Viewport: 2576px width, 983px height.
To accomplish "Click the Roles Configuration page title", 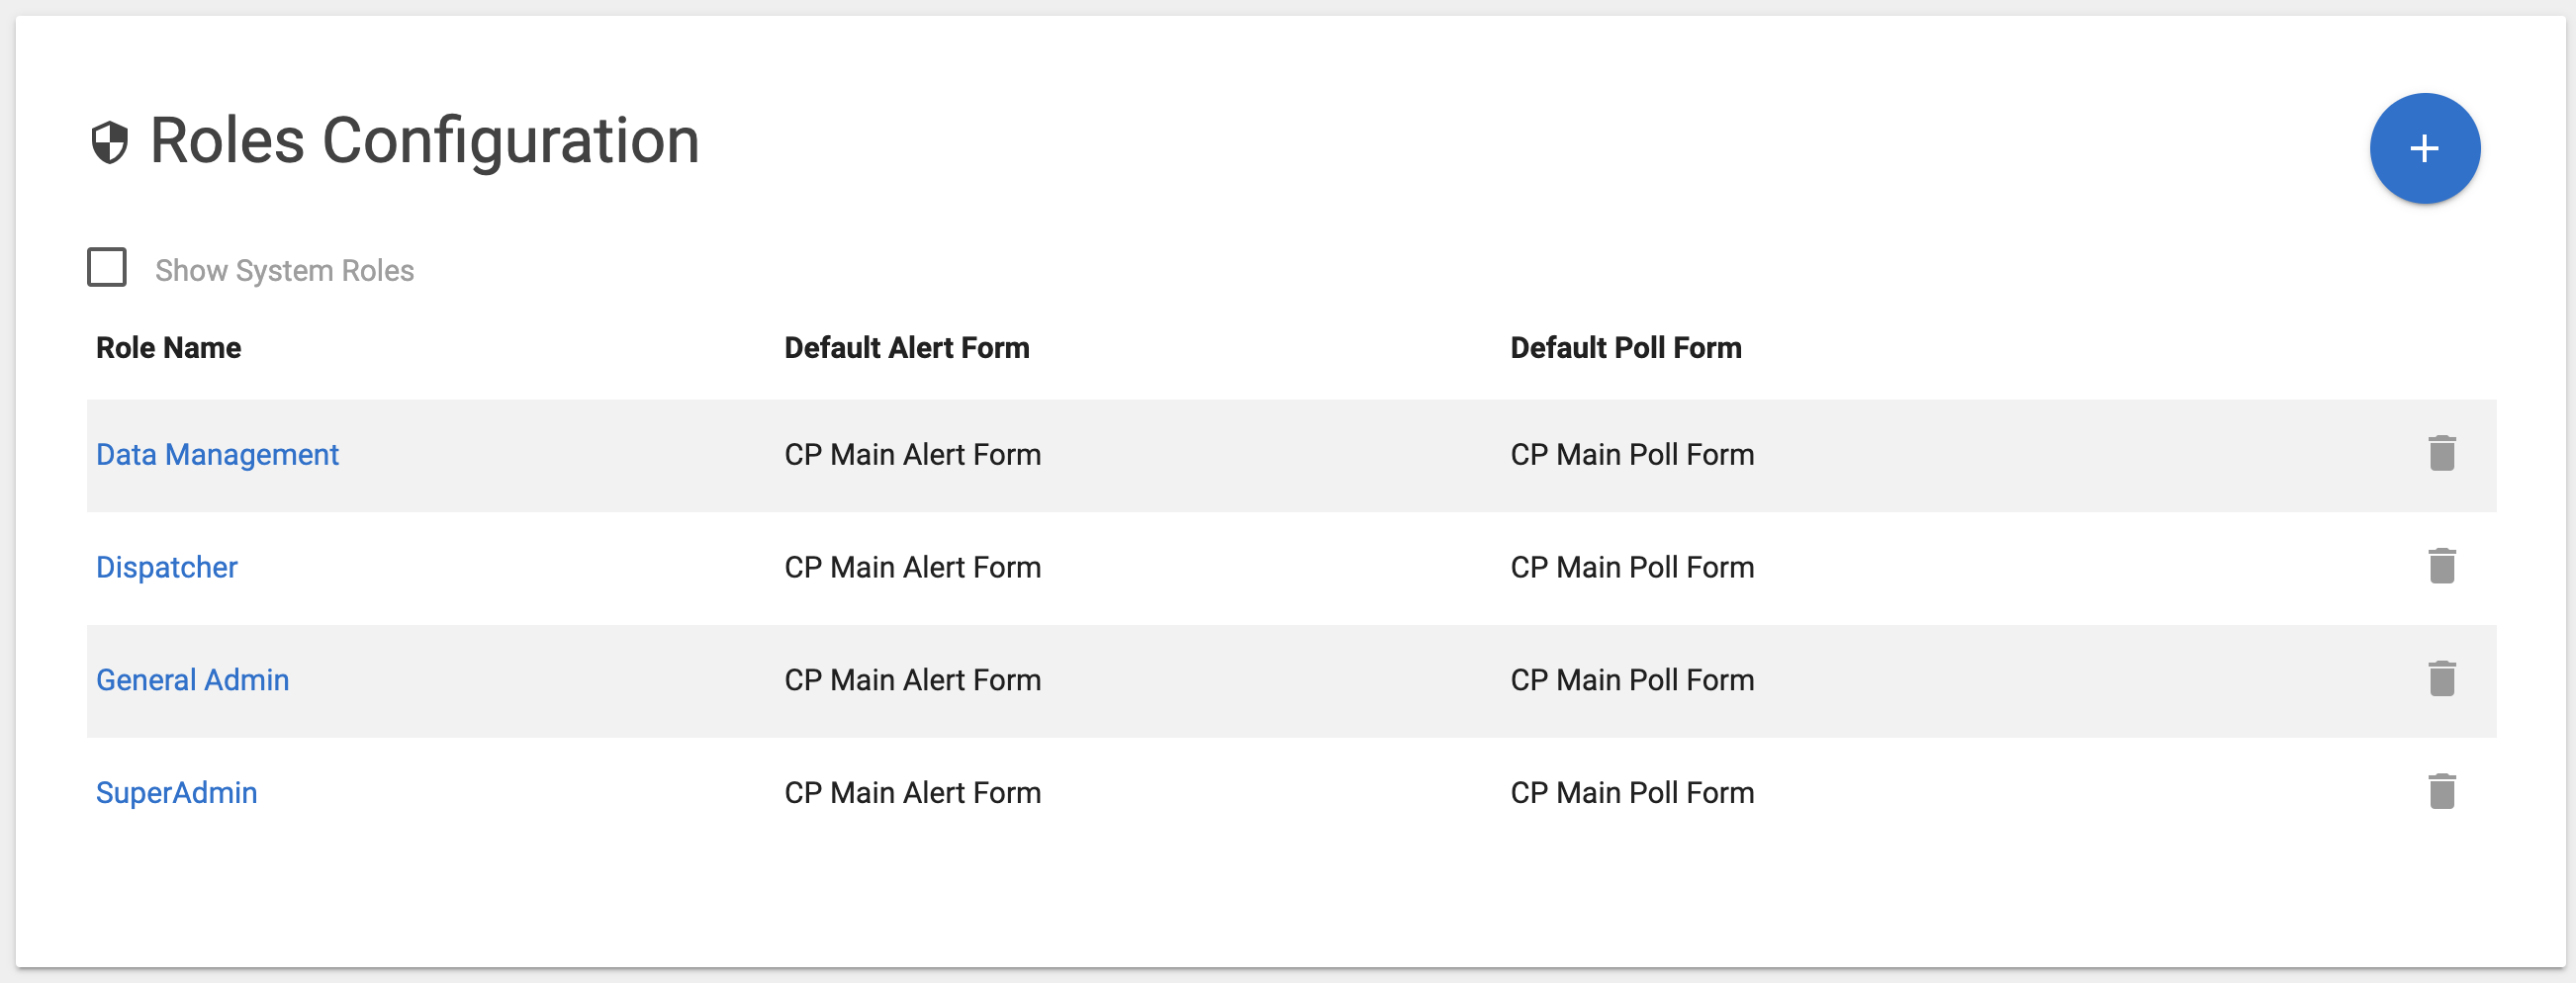I will click(x=424, y=141).
